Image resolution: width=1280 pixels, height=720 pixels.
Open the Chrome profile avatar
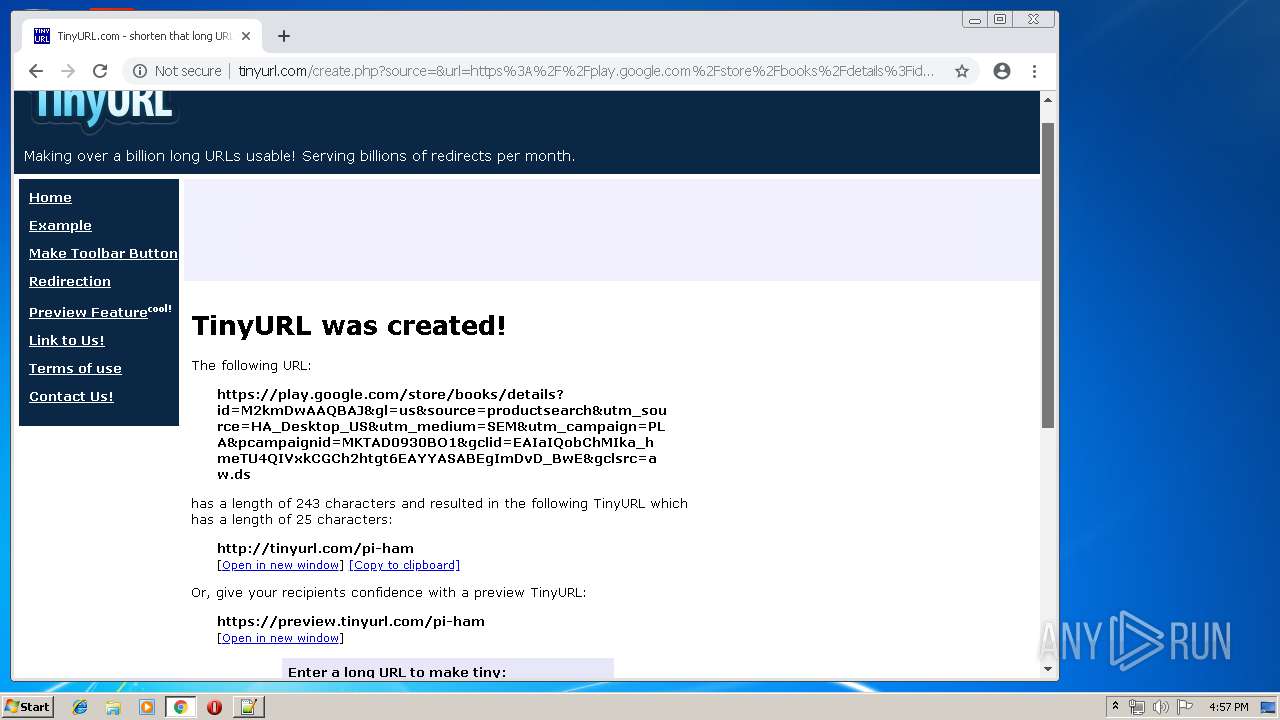pos(1002,71)
